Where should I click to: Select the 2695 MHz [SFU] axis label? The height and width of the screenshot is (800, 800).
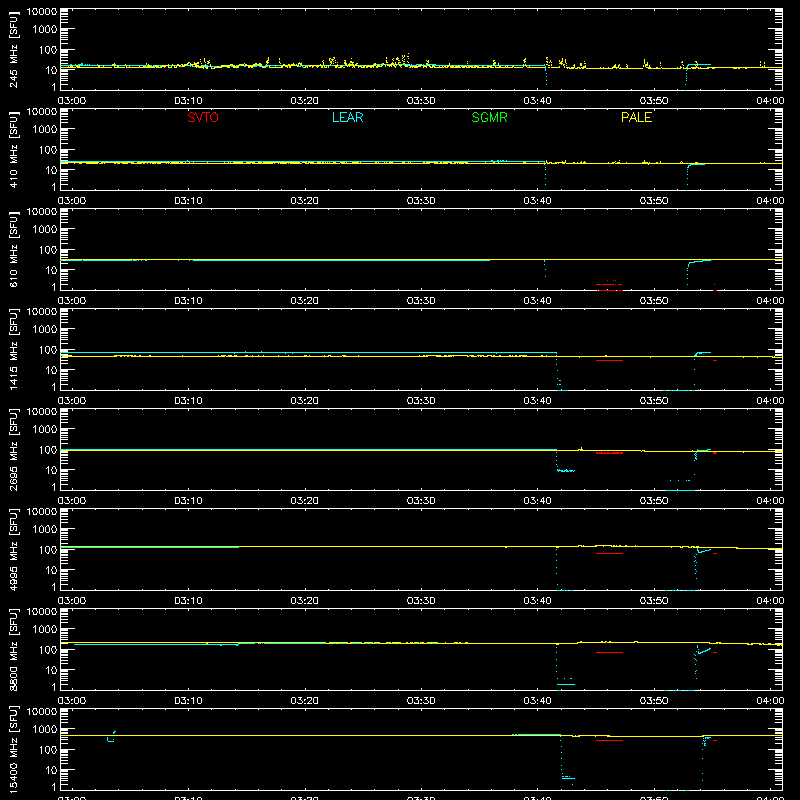pyautogui.click(x=14, y=449)
